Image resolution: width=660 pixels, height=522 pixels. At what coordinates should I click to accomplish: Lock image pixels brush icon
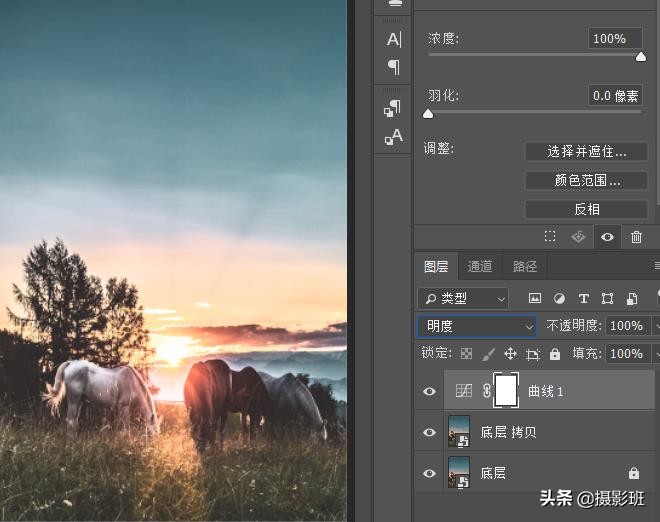[488, 354]
